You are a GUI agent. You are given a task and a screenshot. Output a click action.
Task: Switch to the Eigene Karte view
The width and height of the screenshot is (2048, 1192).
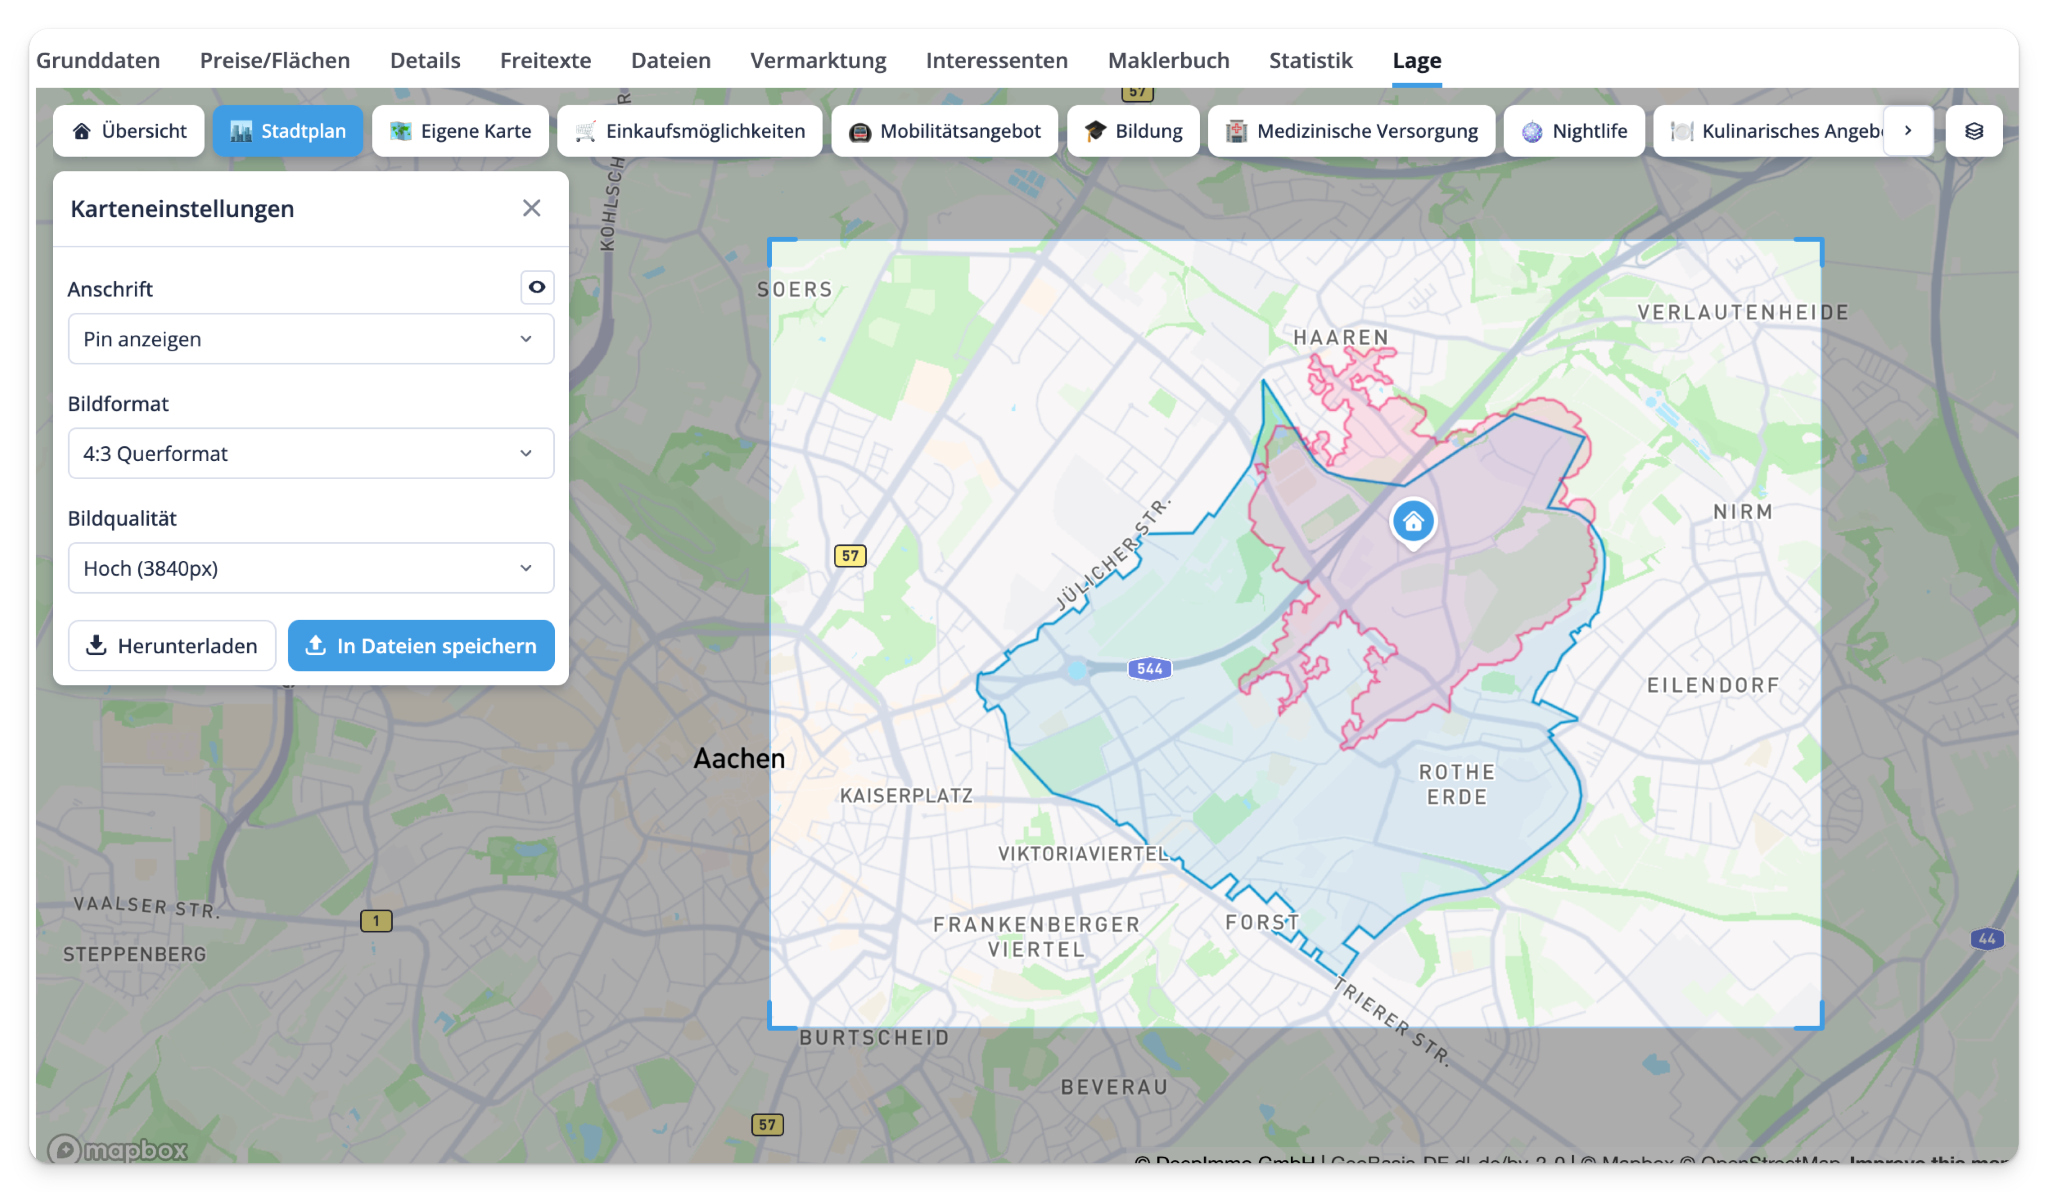tap(460, 131)
